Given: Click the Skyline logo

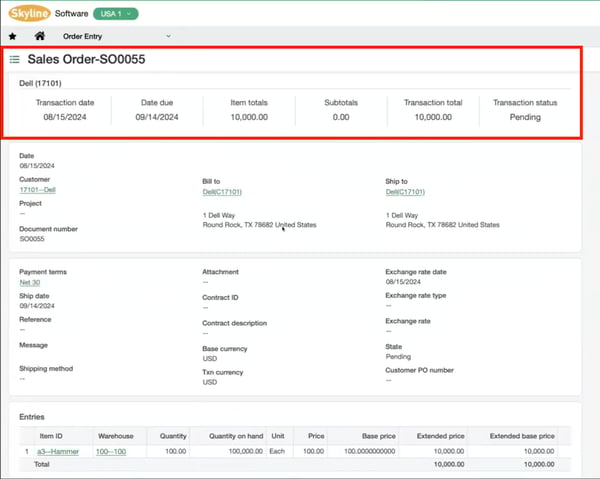Looking at the screenshot, I should click(x=29, y=13).
